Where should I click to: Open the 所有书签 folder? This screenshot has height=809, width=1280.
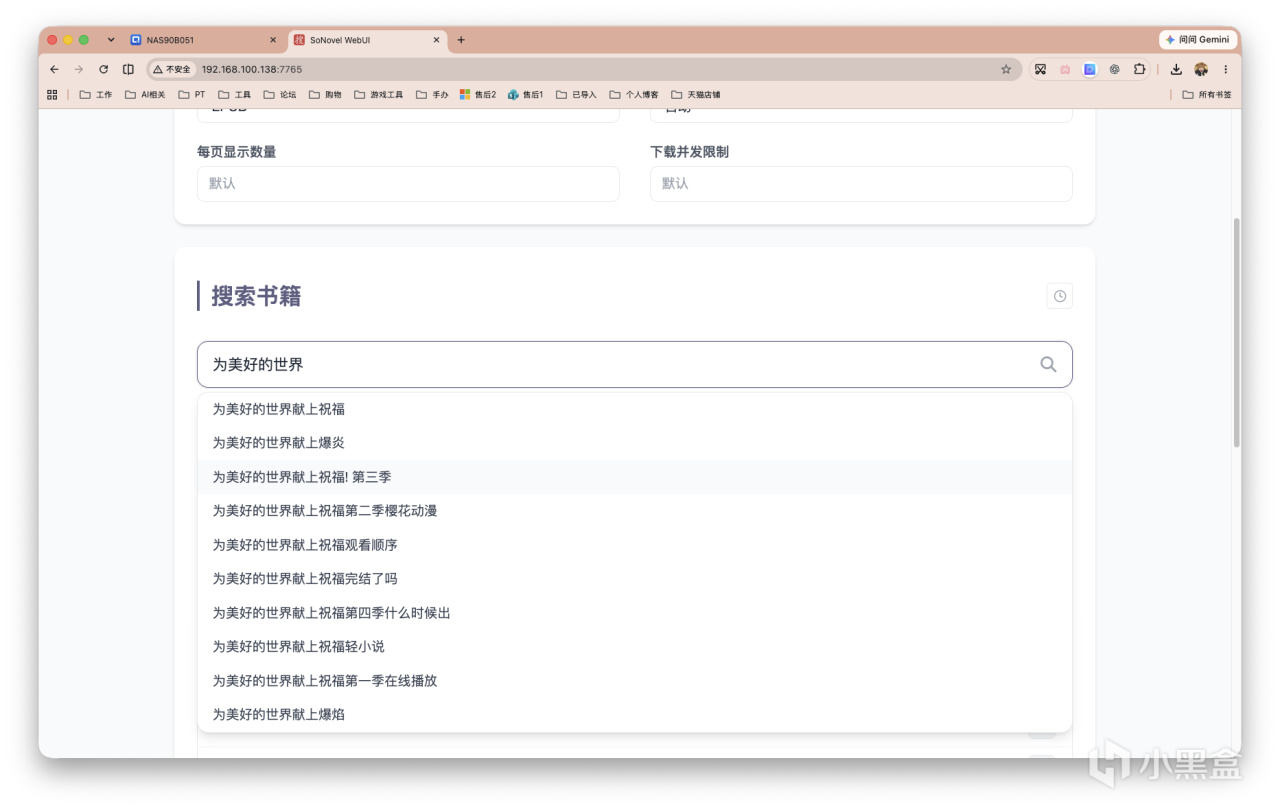pyautogui.click(x=1207, y=94)
